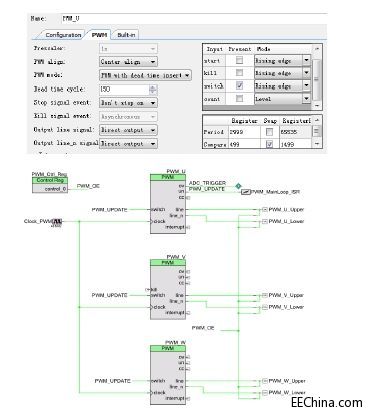Click the input table vertical scrollbar
The width and height of the screenshot is (369, 416).
[x=317, y=77]
